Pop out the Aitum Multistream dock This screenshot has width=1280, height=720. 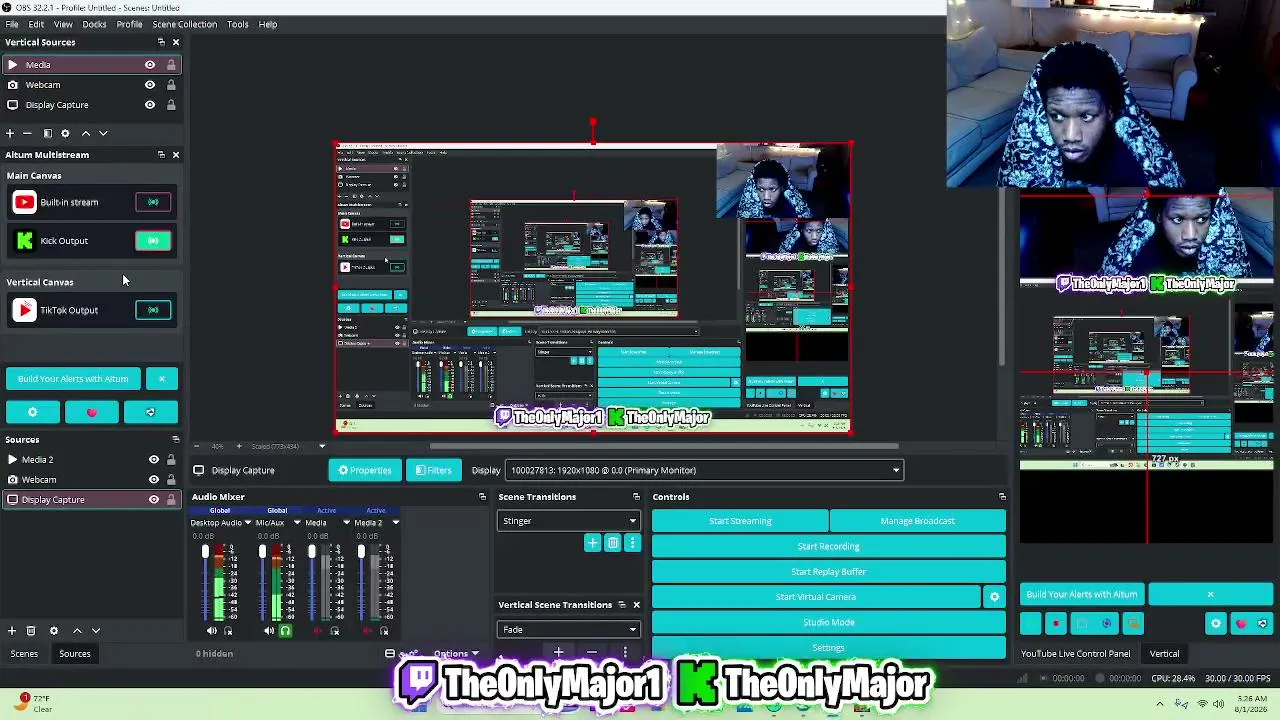coord(161,155)
